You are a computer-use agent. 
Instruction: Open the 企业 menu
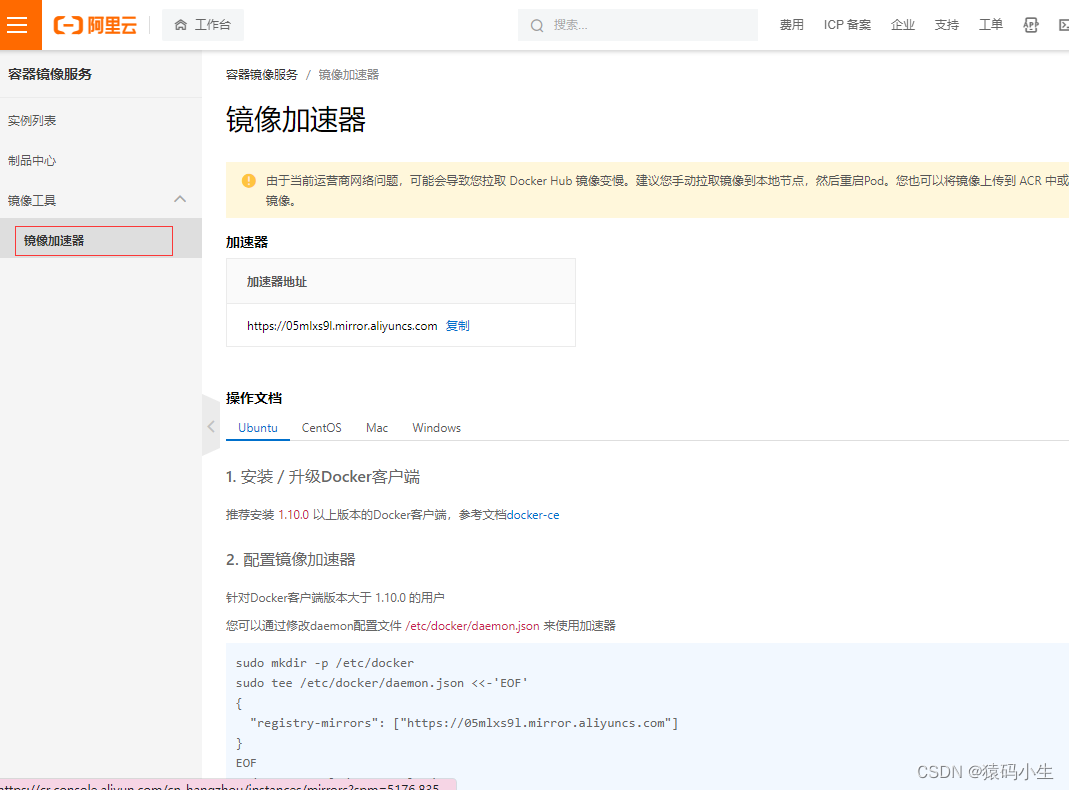point(903,25)
